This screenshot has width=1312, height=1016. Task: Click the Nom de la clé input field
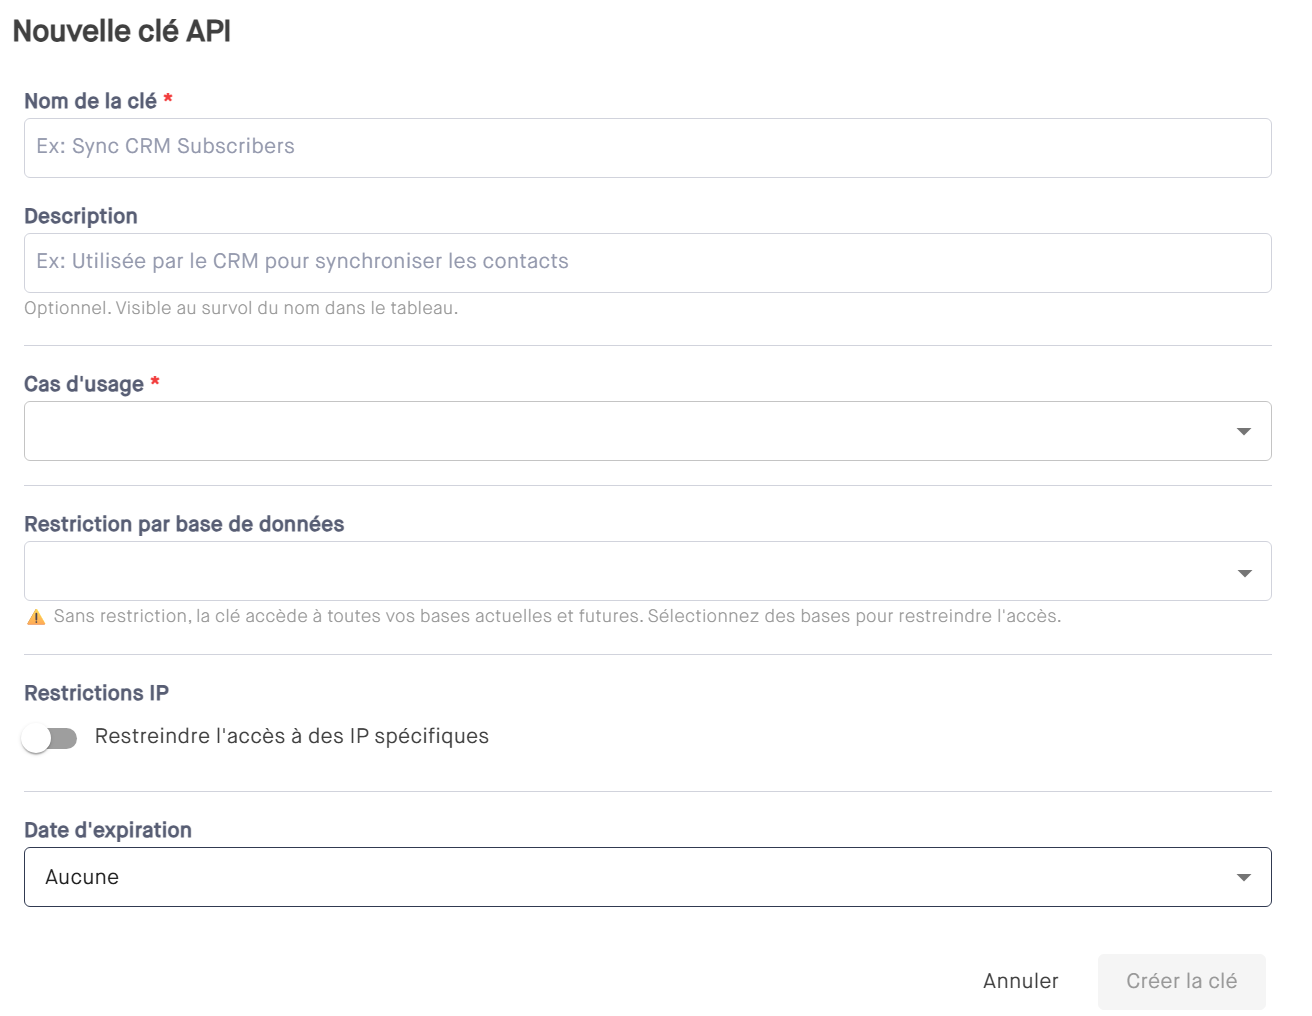coord(648,147)
